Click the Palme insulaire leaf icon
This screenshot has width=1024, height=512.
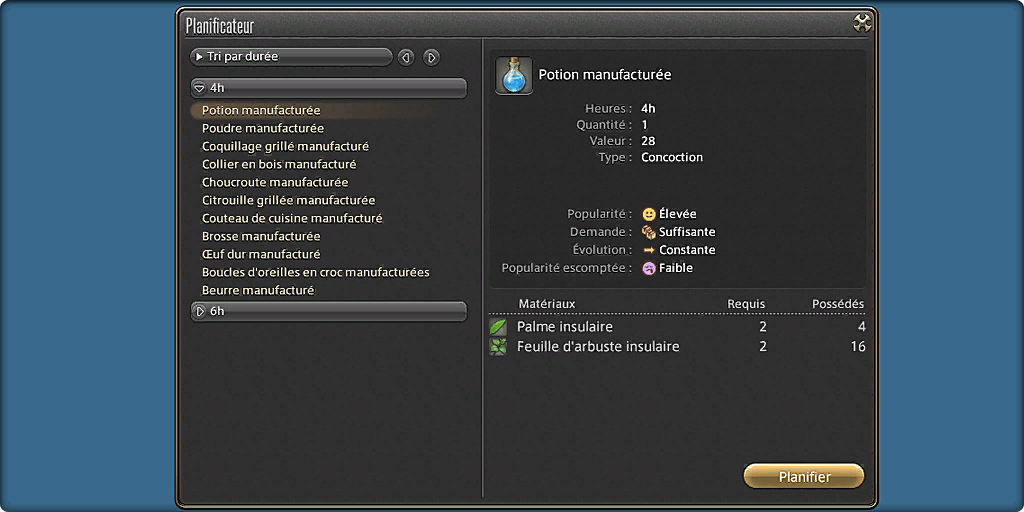point(498,327)
